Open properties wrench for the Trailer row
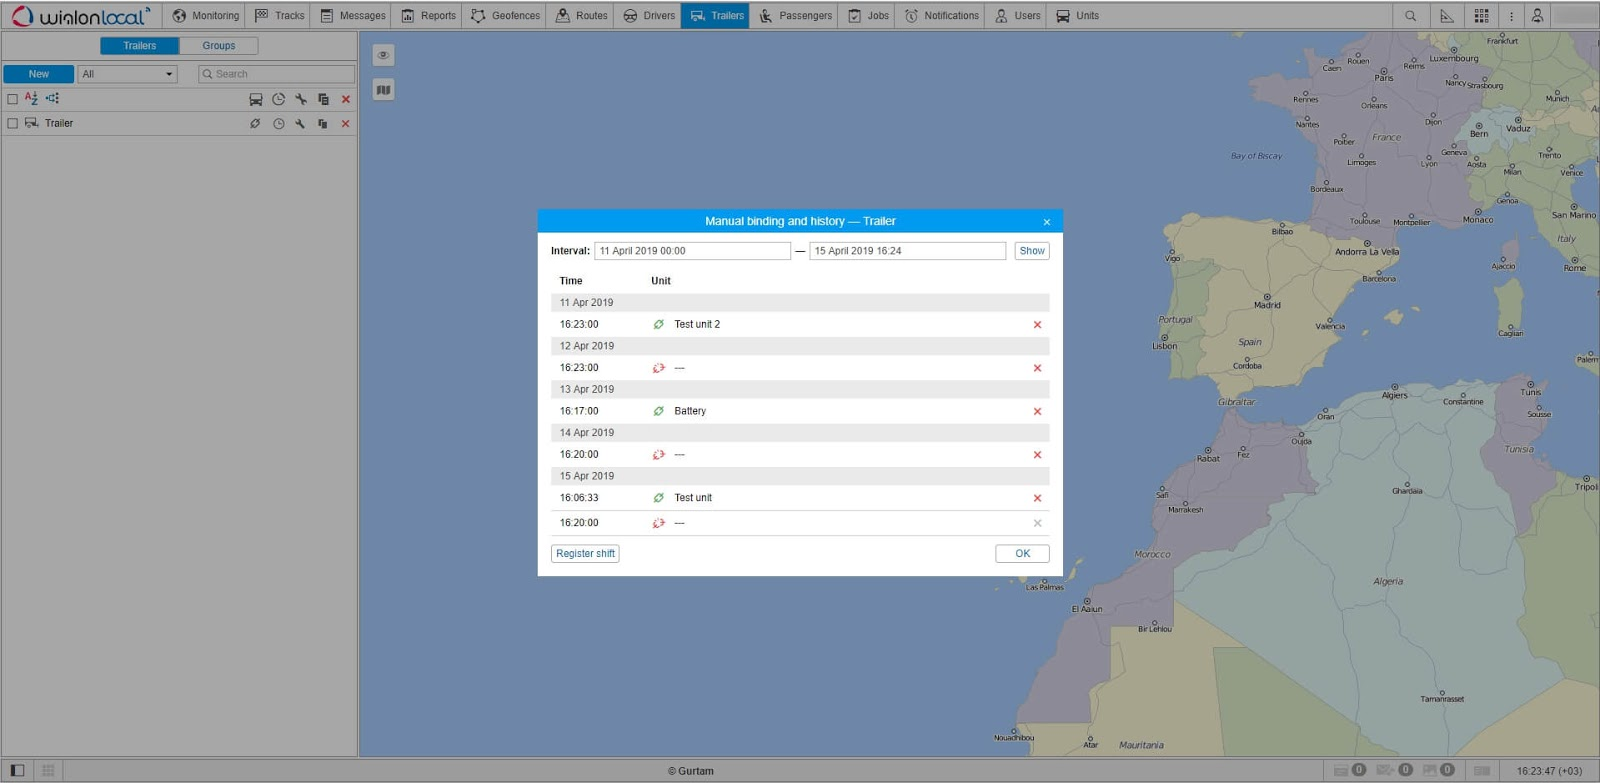The image size is (1600, 783). point(300,124)
